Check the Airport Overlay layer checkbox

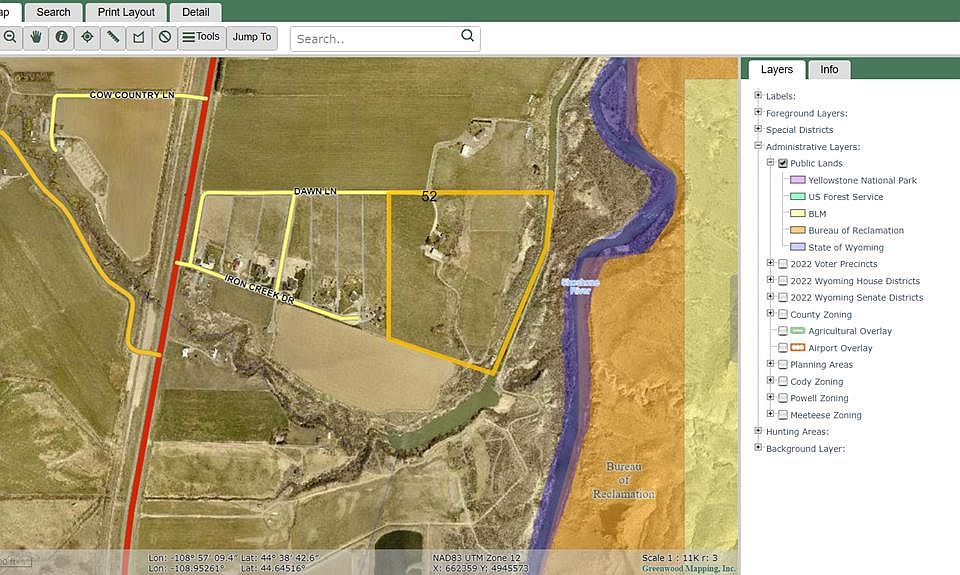(x=783, y=348)
